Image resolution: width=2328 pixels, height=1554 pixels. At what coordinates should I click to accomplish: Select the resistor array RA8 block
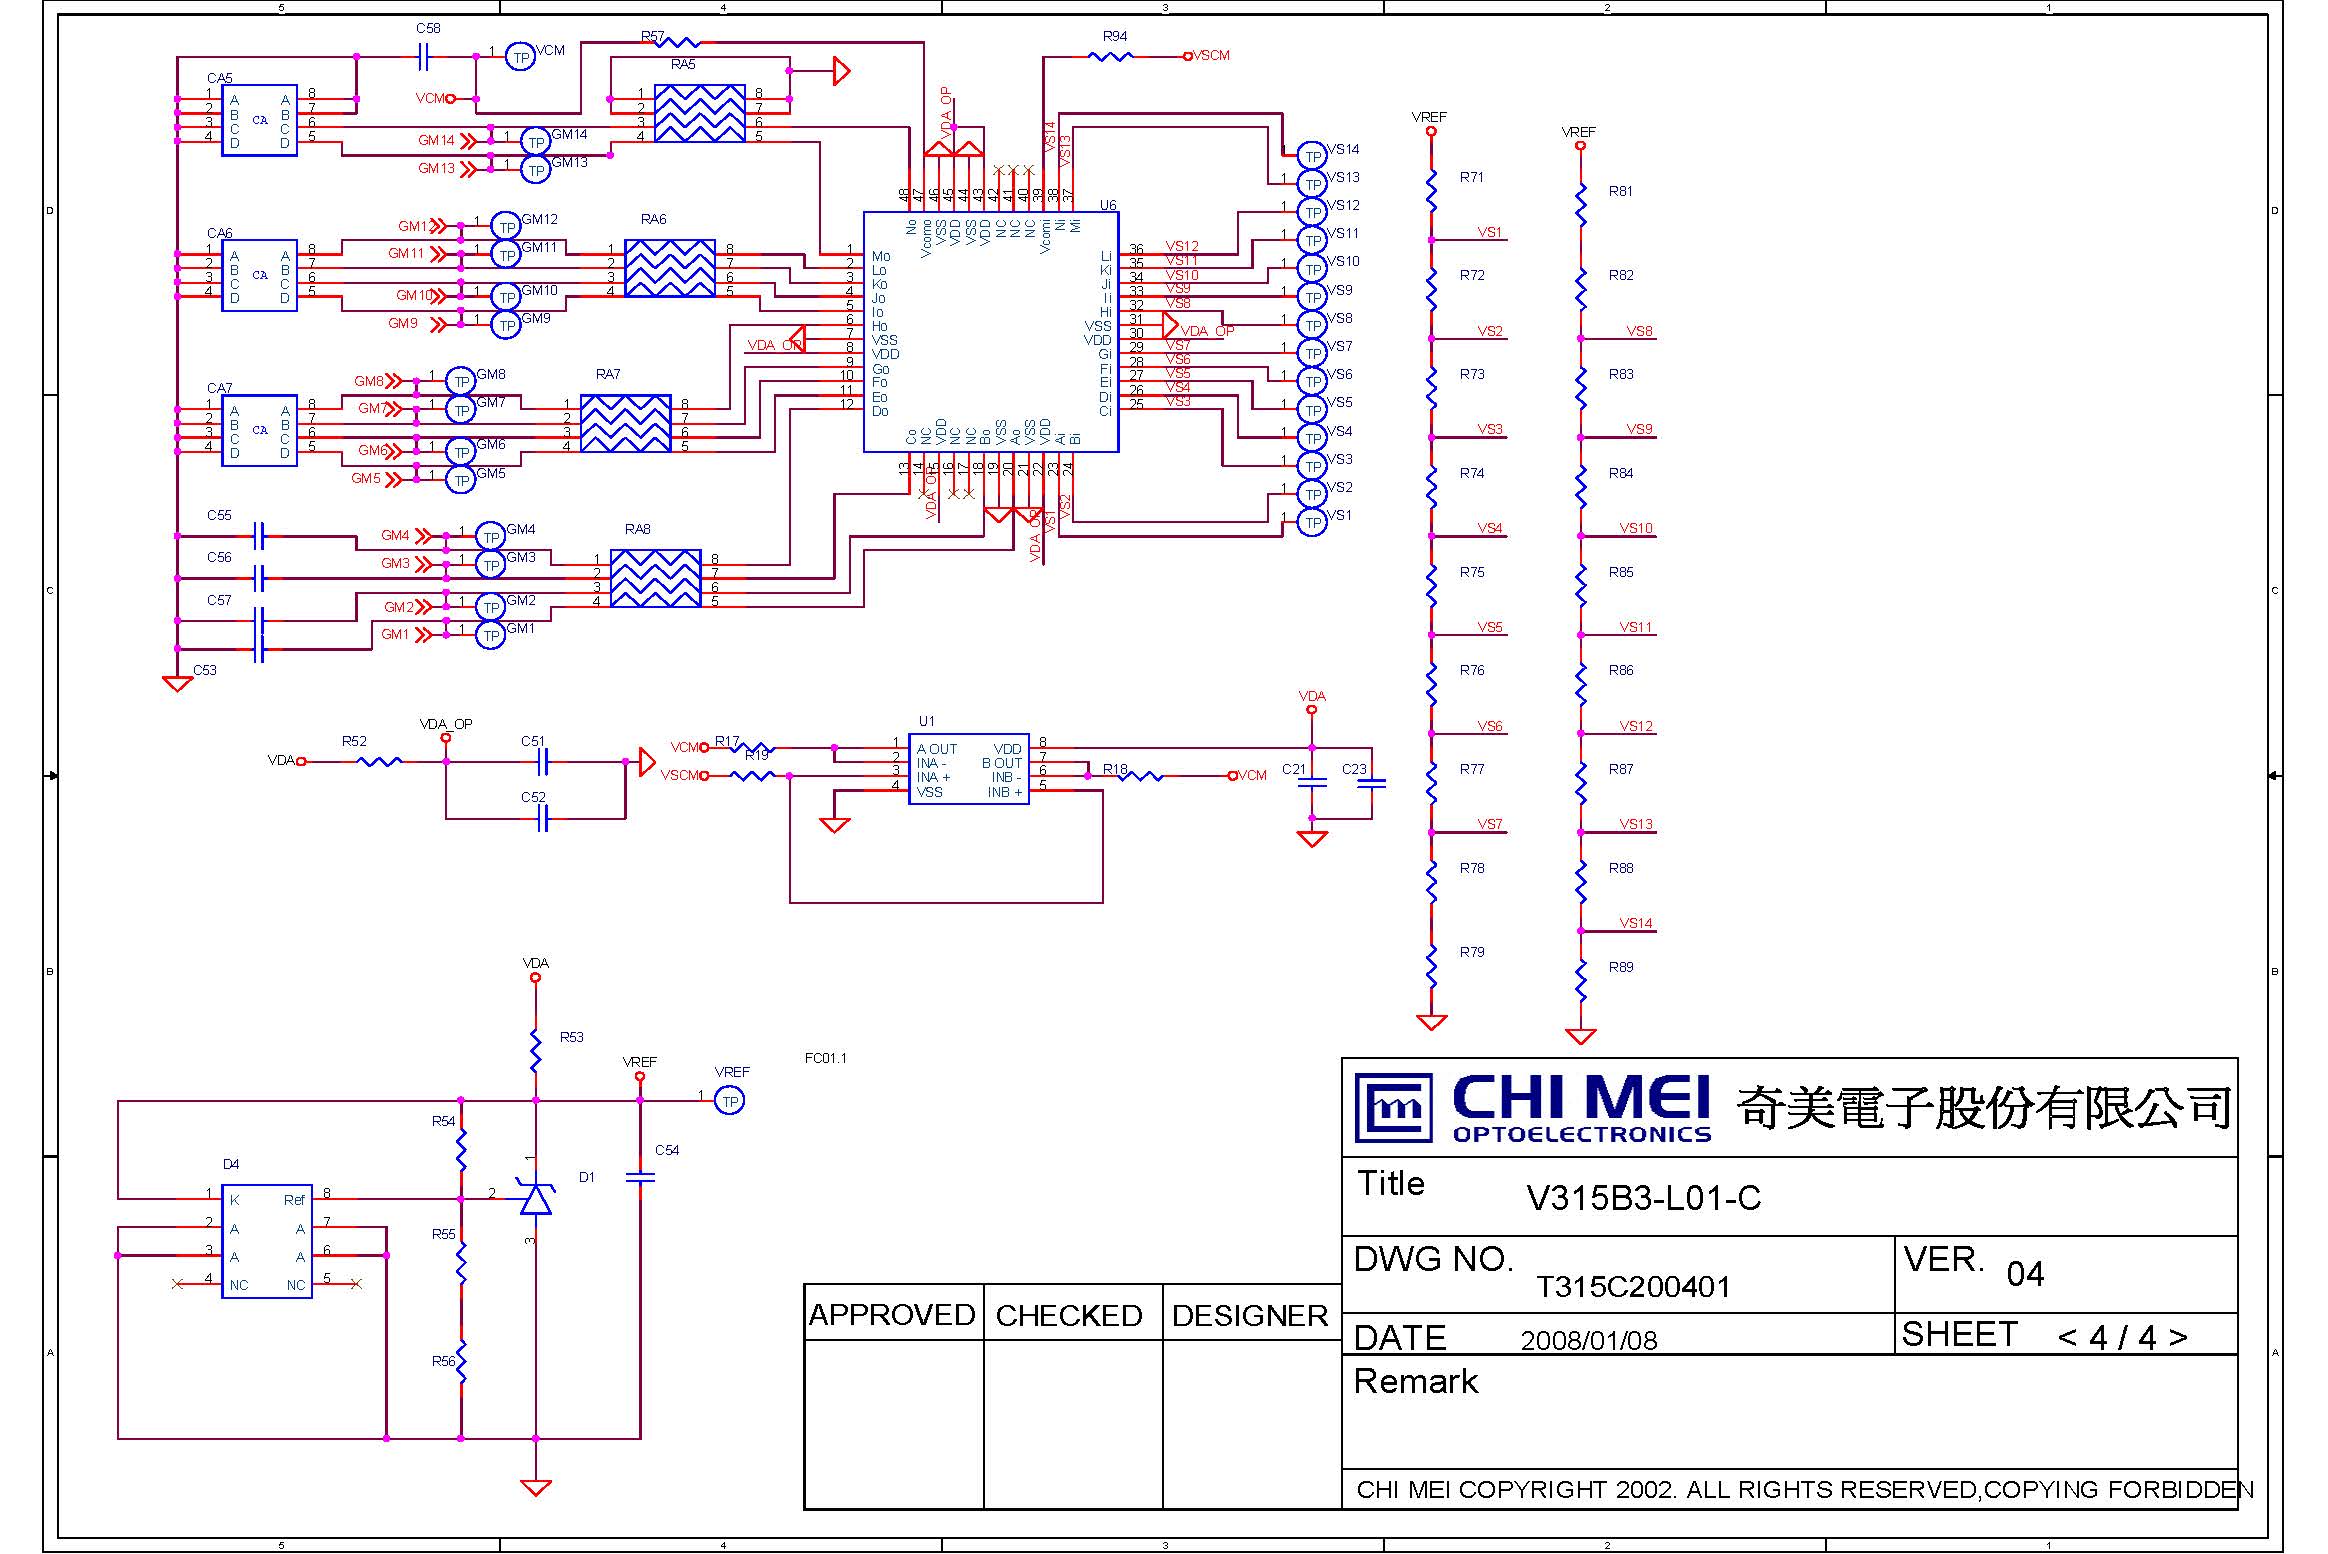[x=655, y=578]
